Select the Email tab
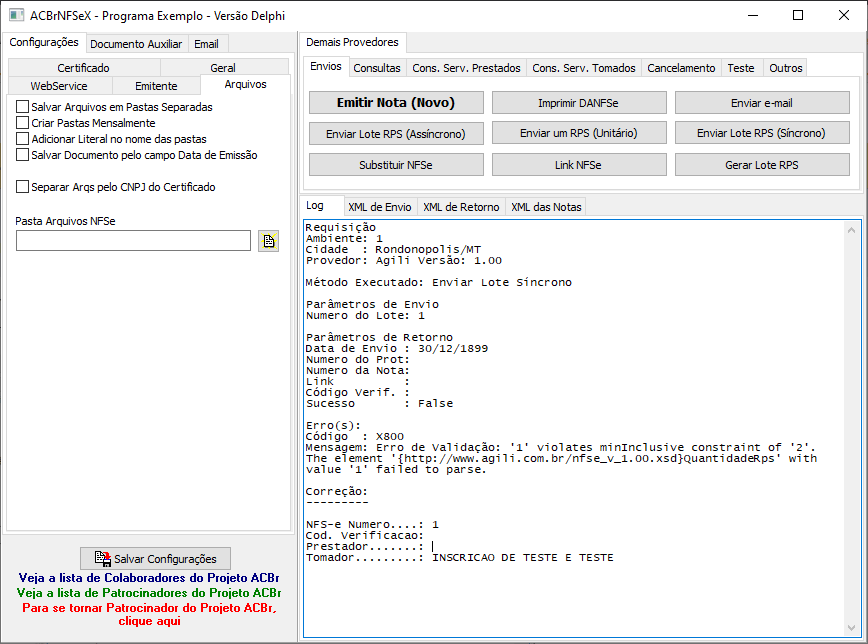This screenshot has height=644, width=868. coord(206,44)
